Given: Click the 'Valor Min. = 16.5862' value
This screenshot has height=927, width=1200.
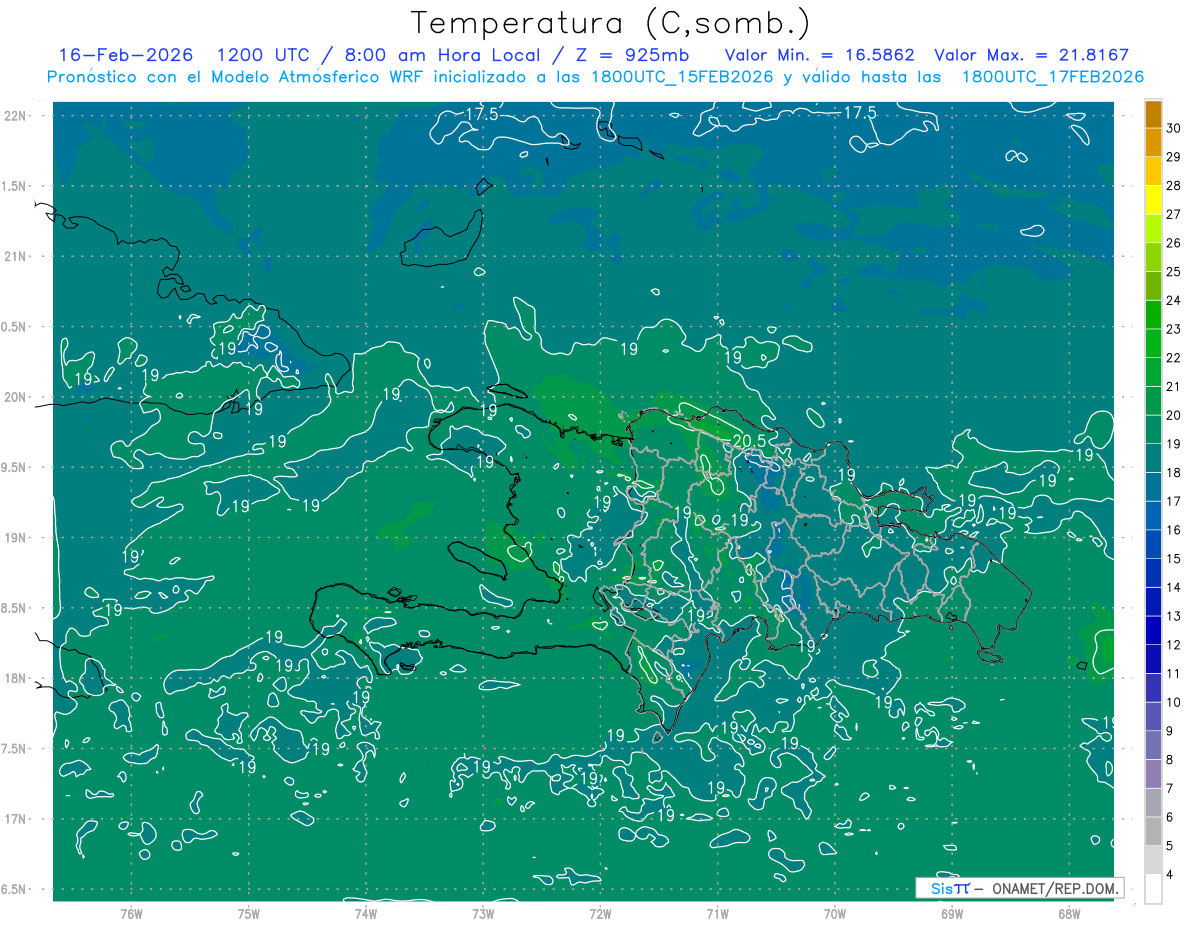Looking at the screenshot, I should tap(819, 55).
